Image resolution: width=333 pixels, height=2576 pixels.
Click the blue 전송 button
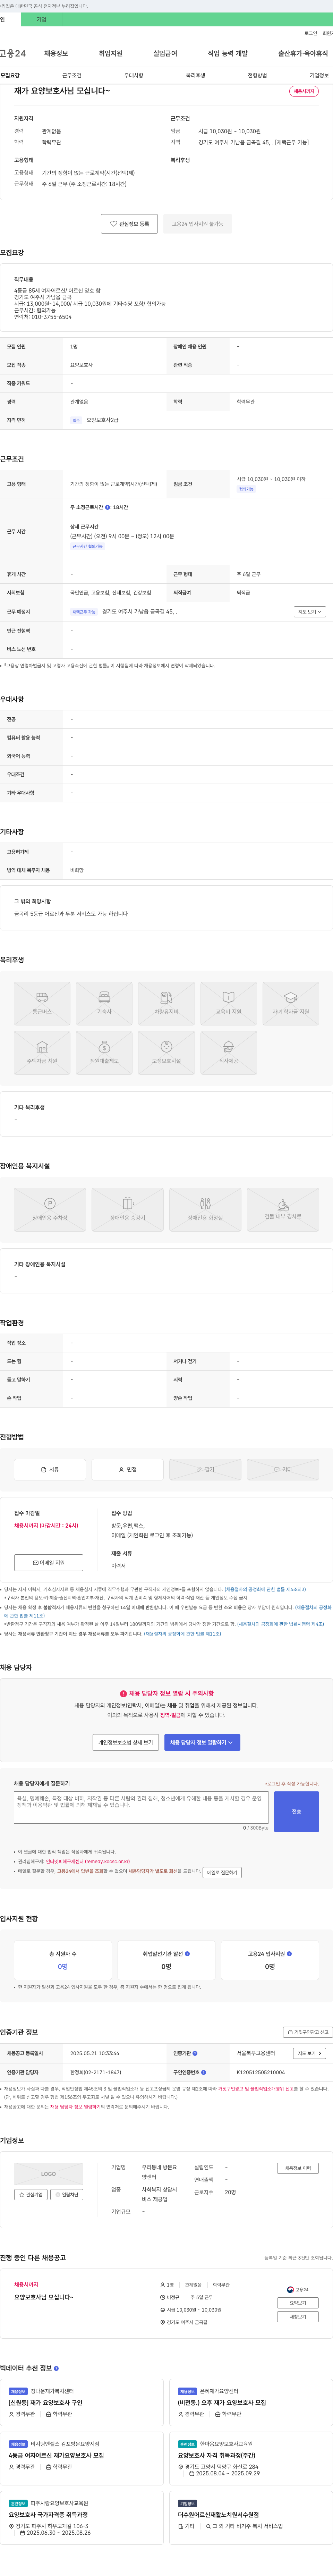click(x=296, y=1811)
